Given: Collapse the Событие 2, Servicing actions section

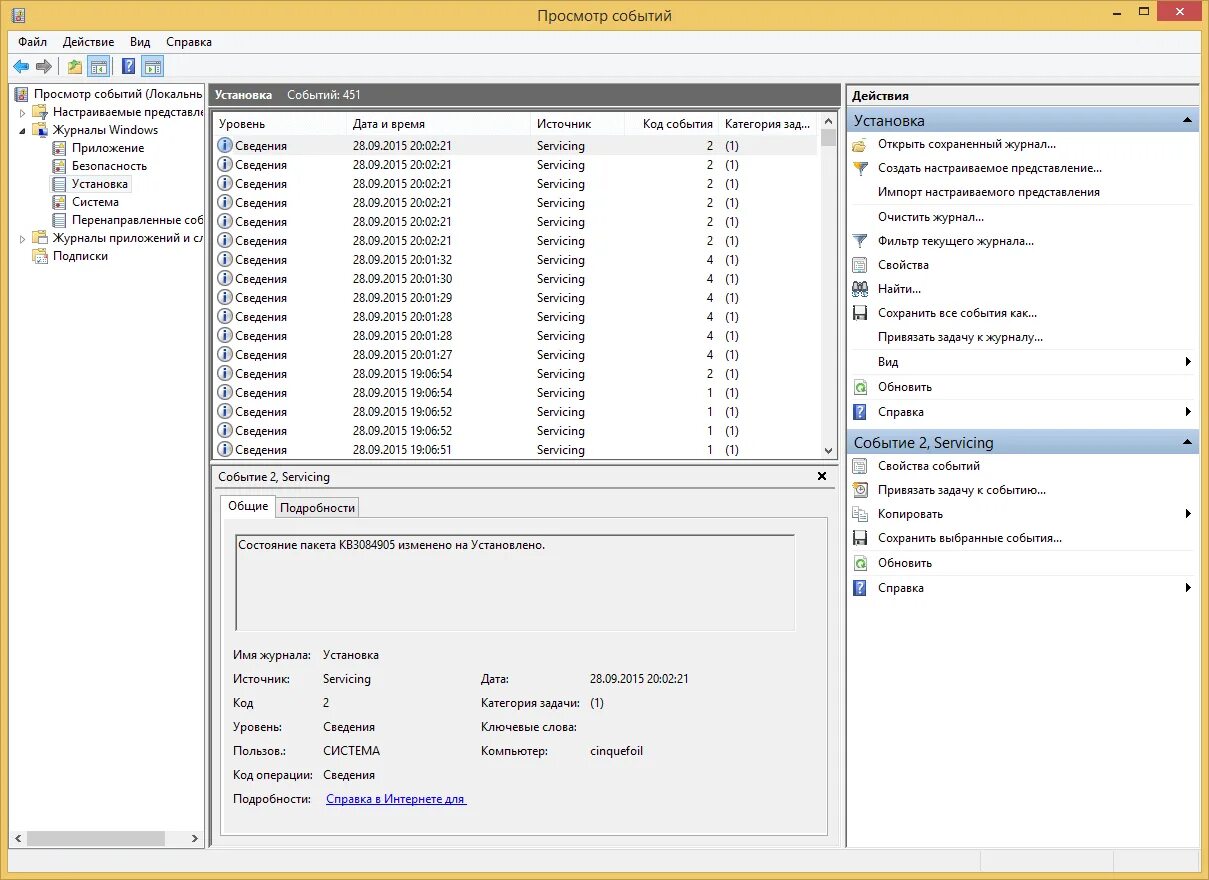Looking at the screenshot, I should point(1187,442).
